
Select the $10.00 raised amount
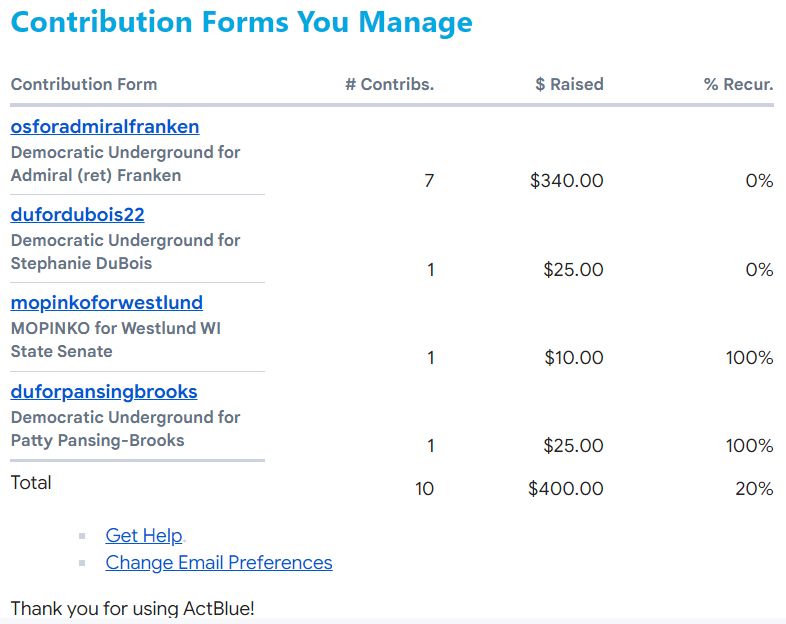point(573,358)
